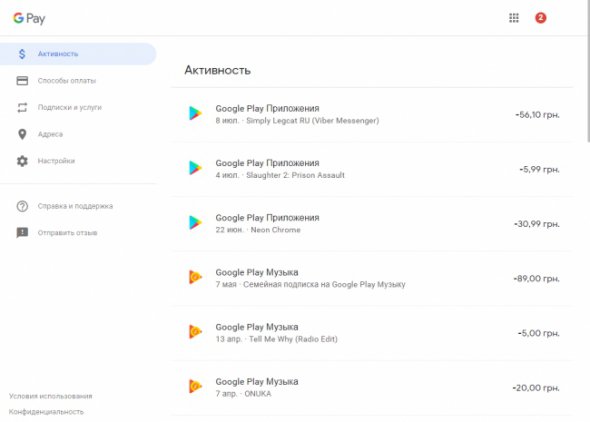The image size is (590, 422).
Task: Click the -89,00 грн. amount
Action: [536, 279]
